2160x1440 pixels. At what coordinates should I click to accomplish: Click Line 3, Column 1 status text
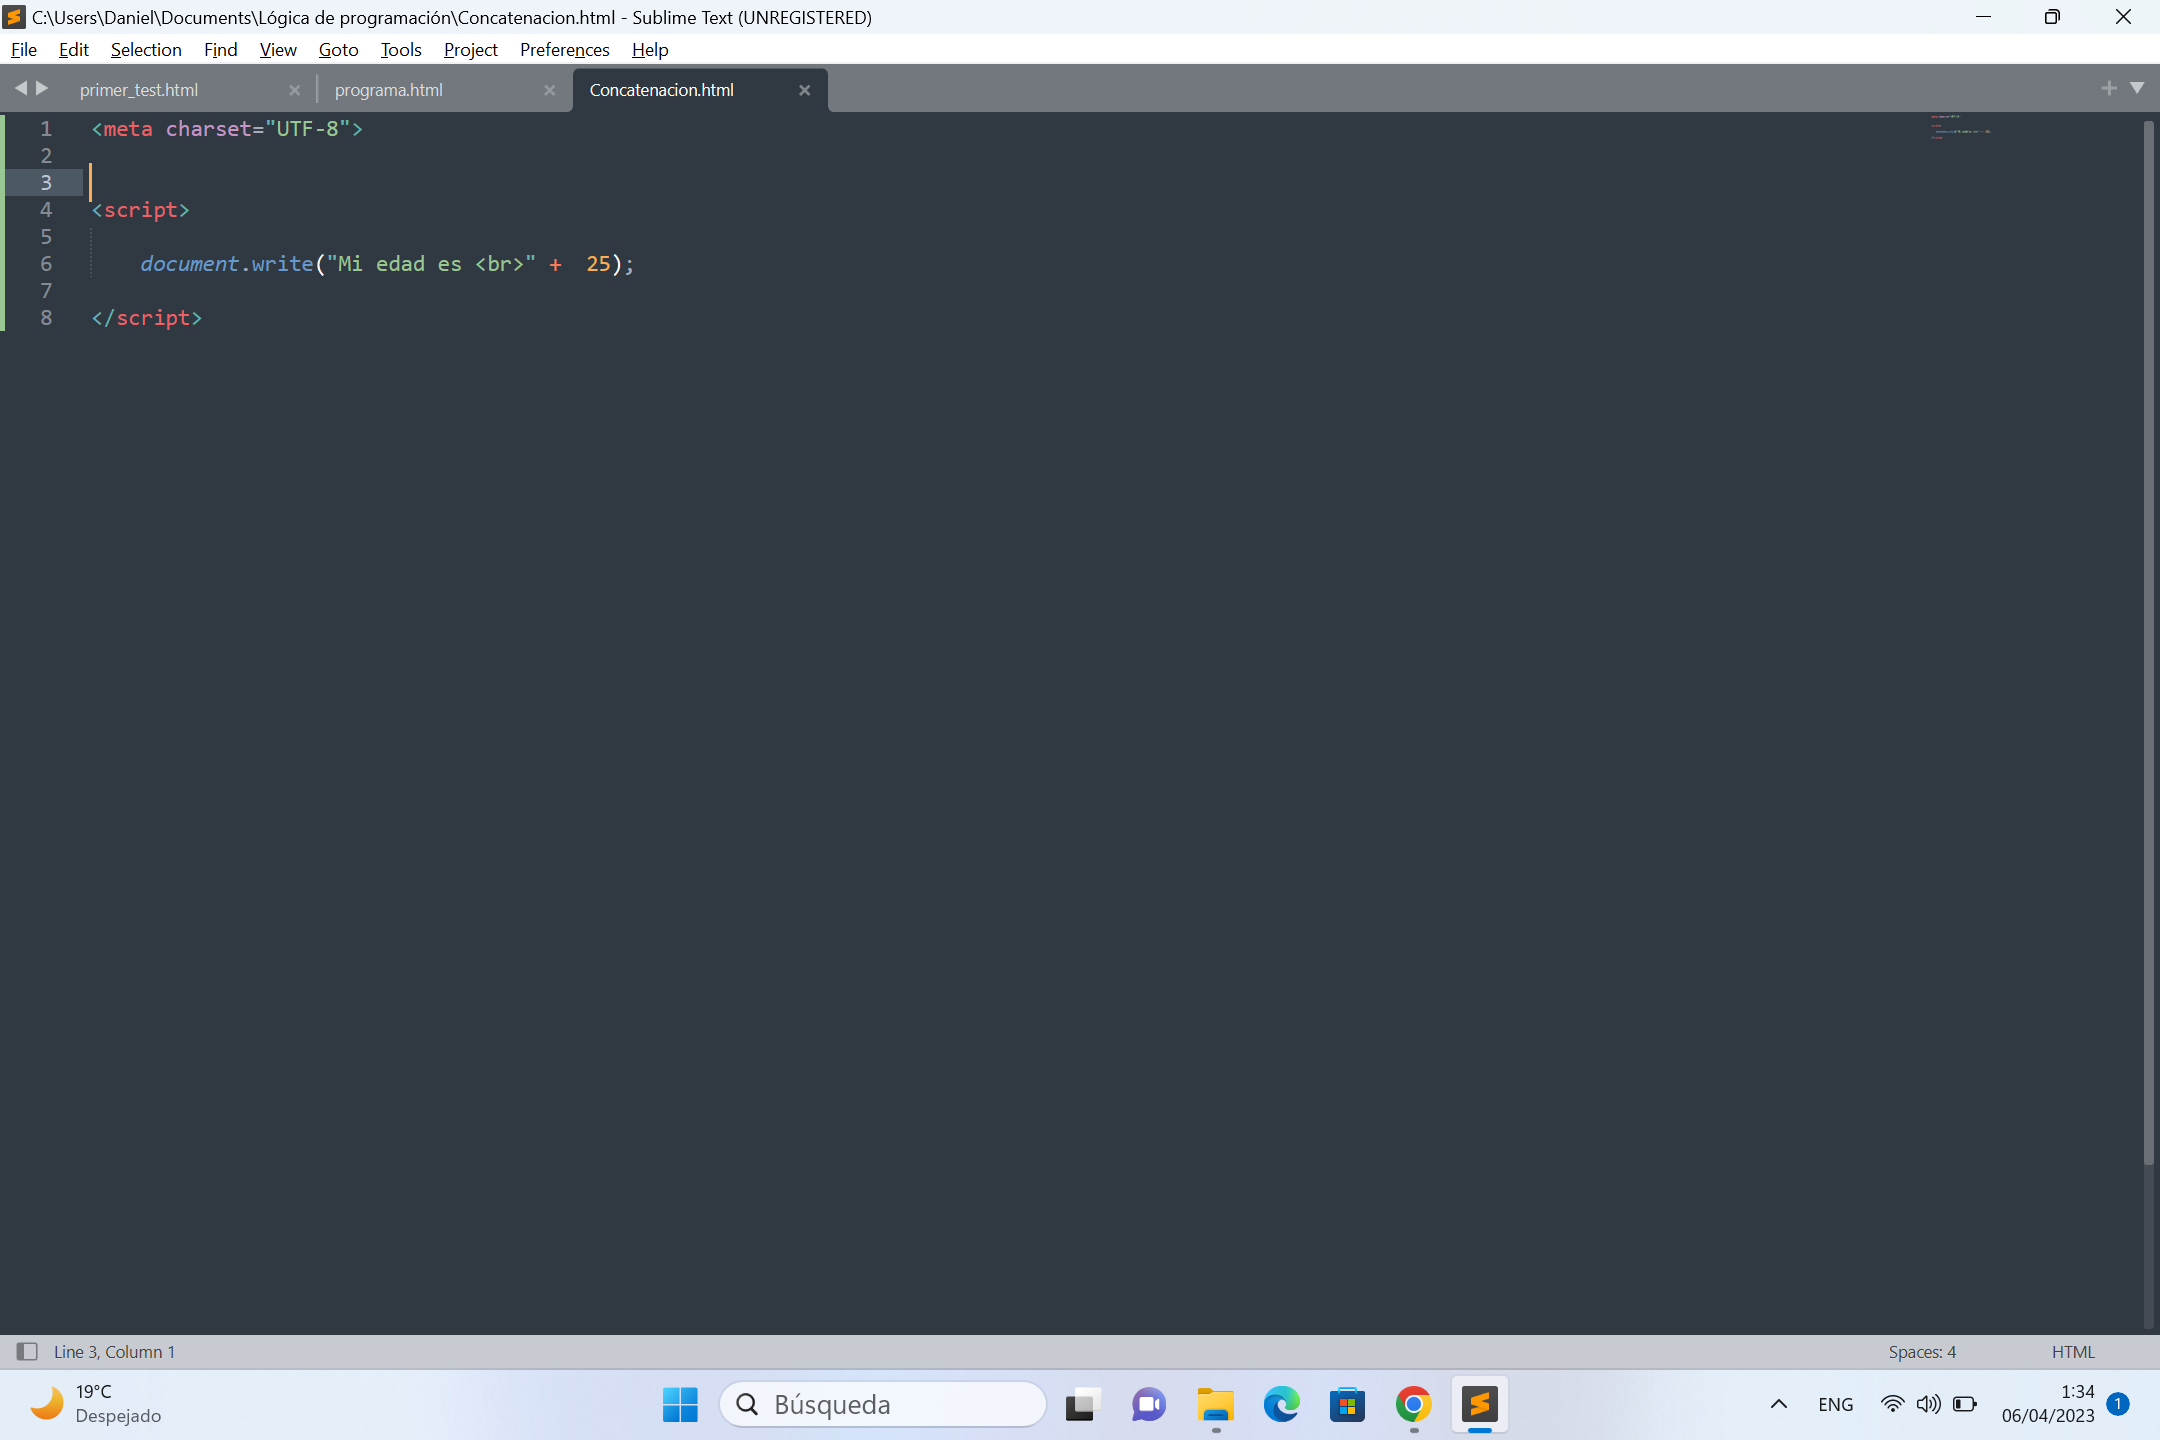114,1352
